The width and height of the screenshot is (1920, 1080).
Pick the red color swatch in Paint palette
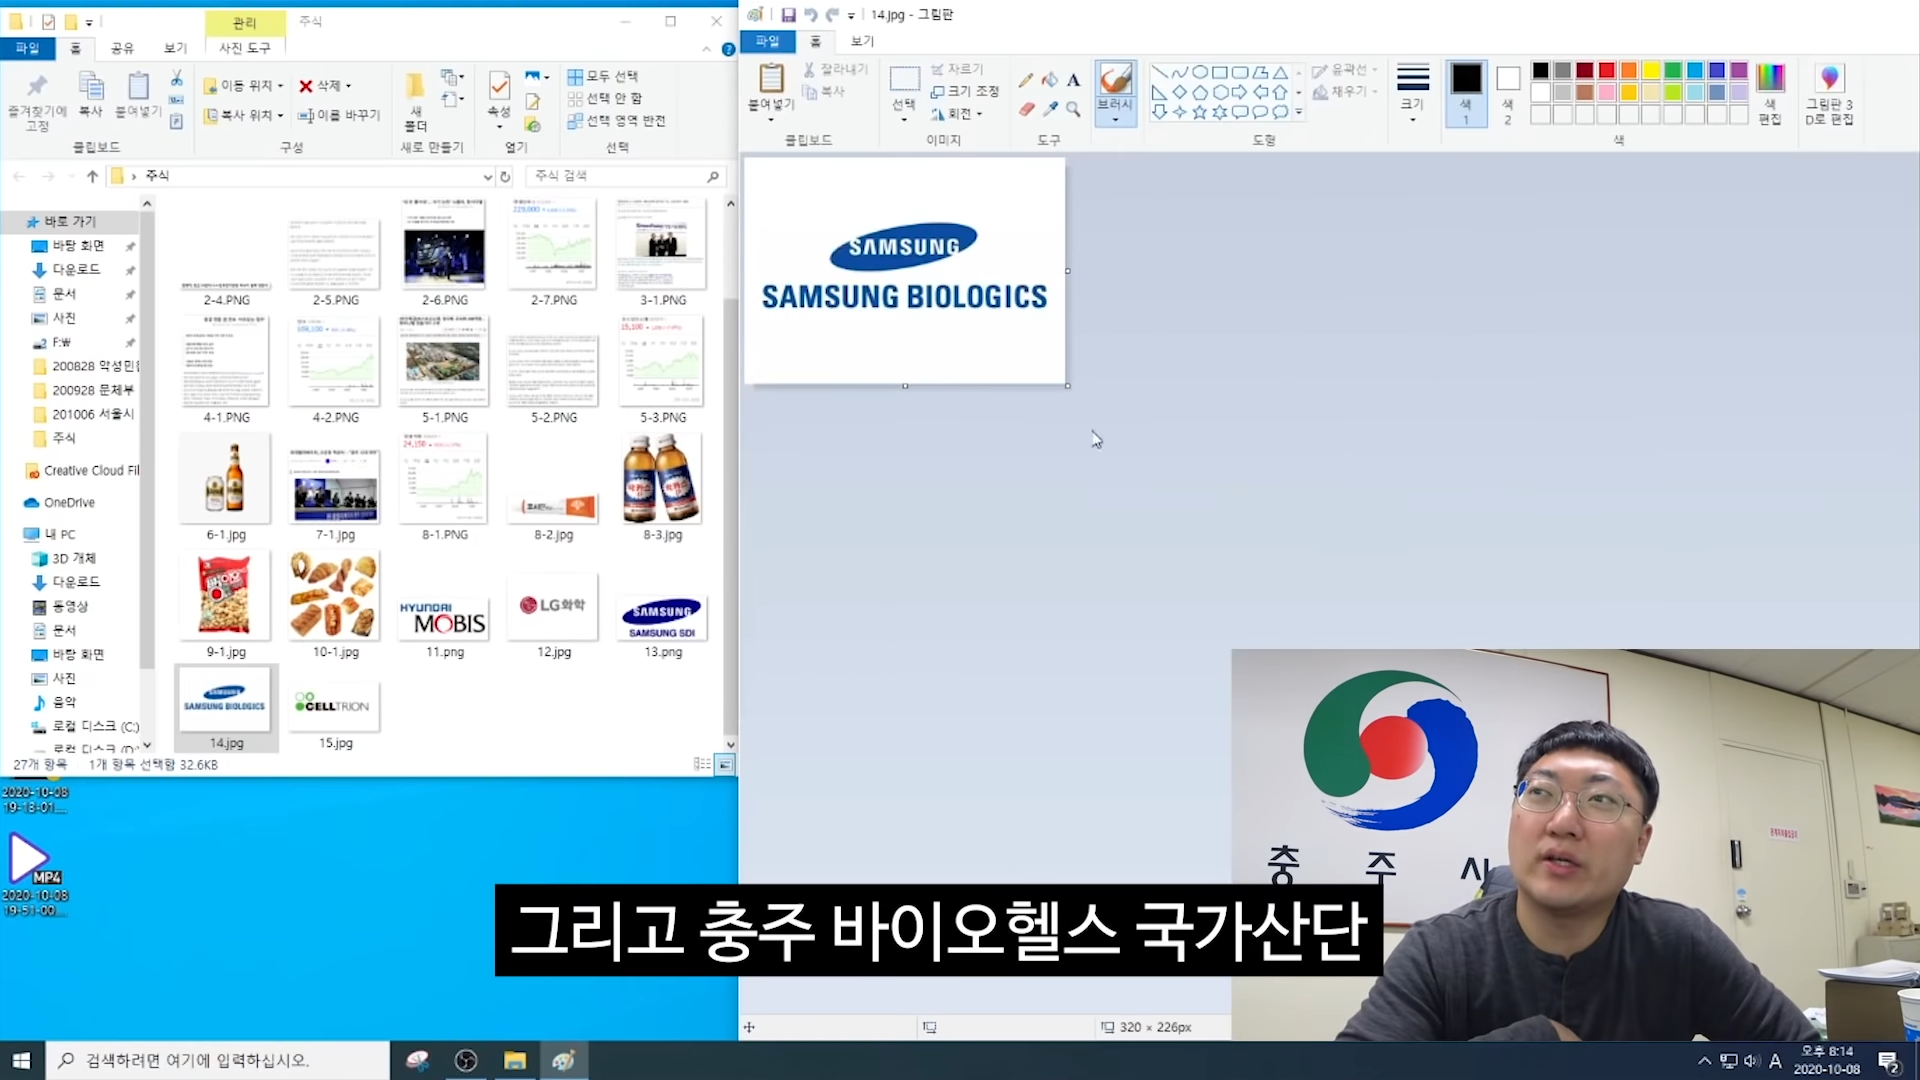pos(1606,70)
